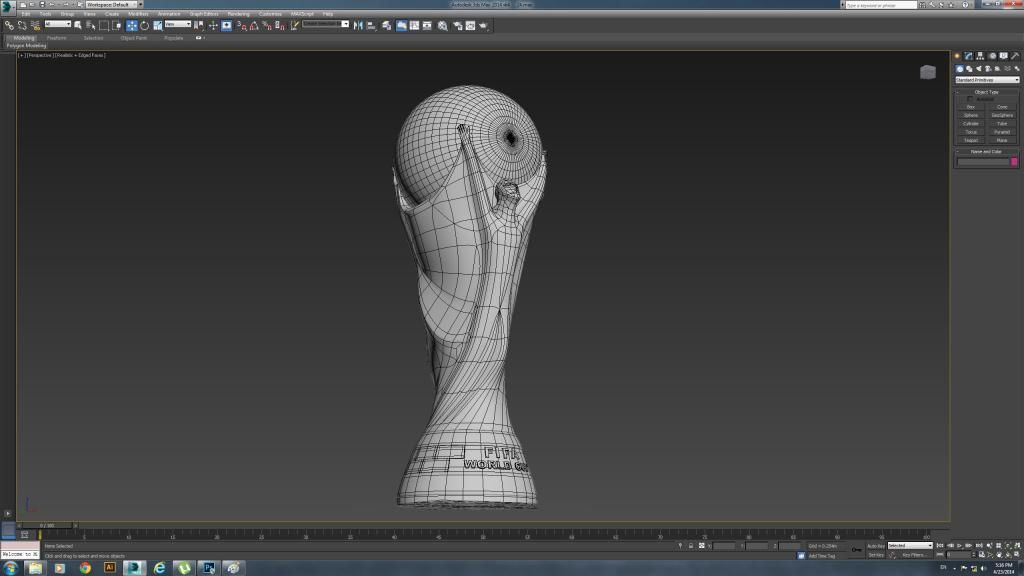Toggle the Spinner Snap button

coord(280,25)
